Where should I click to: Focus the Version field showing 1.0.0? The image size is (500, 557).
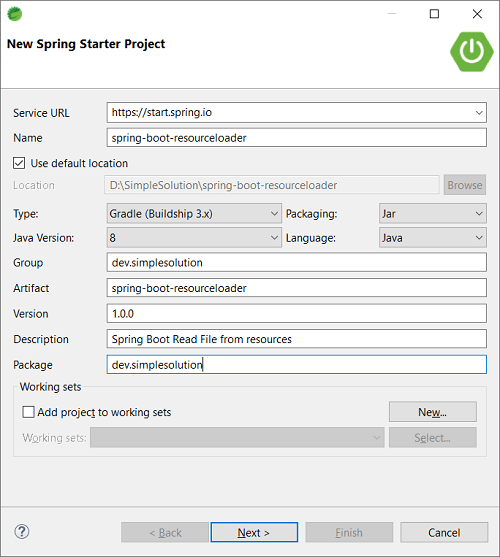(x=297, y=314)
